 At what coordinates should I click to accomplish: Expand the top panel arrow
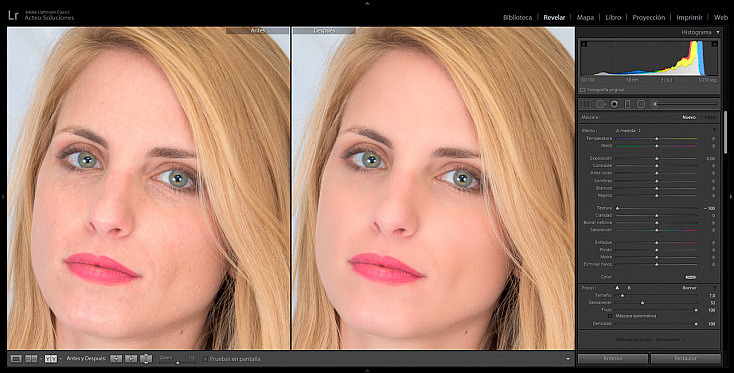[x=367, y=3]
